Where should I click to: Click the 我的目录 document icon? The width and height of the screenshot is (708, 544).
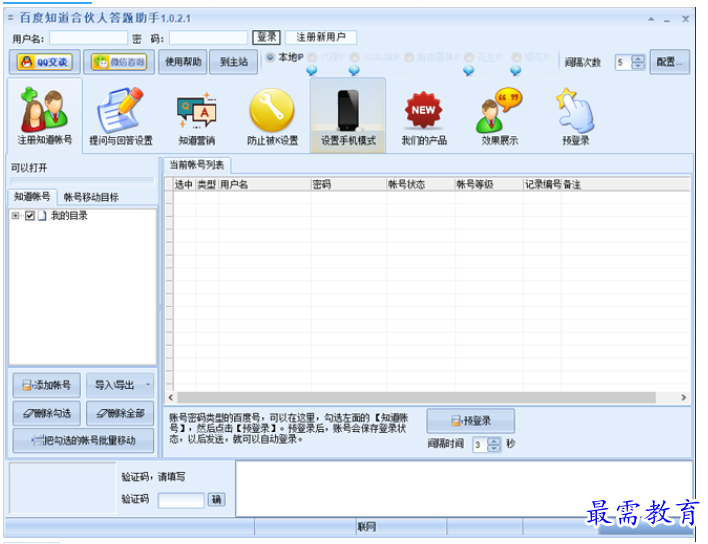click(42, 216)
